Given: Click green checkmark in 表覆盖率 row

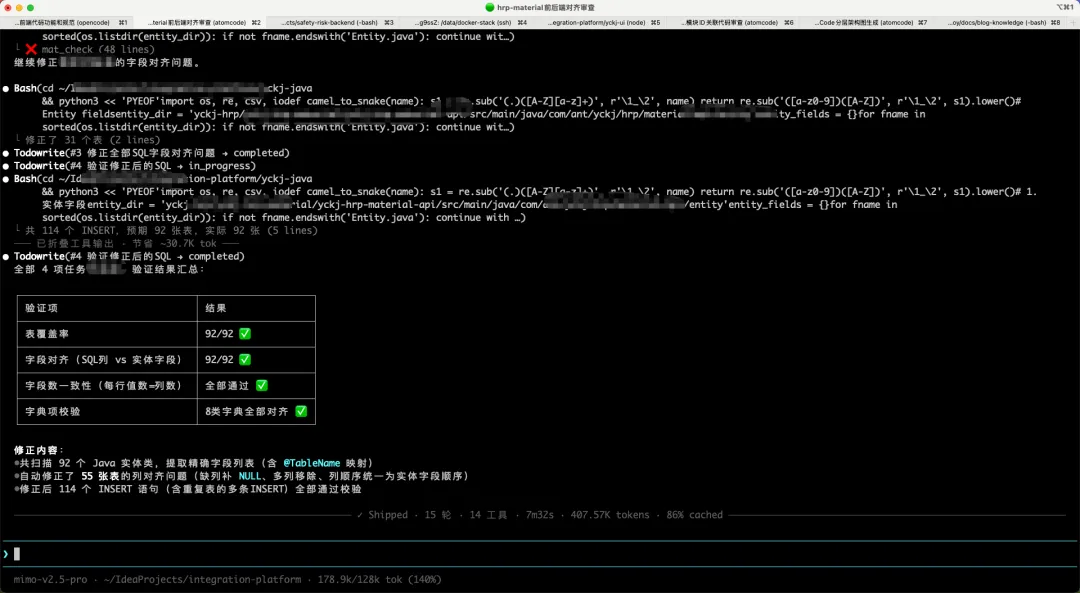Looking at the screenshot, I should pos(245,334).
